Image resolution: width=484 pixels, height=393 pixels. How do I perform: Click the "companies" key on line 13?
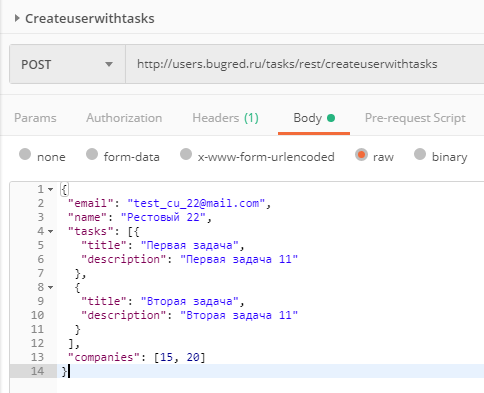104,357
